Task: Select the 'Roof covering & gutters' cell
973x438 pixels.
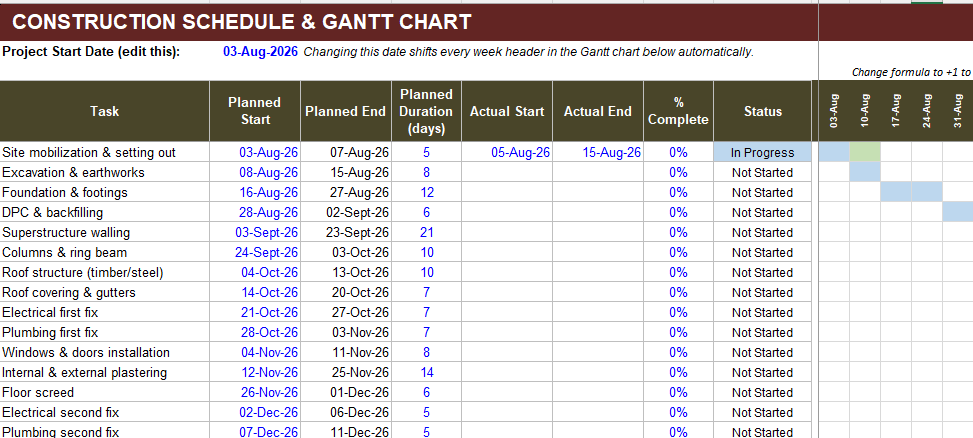Action: pyautogui.click(x=105, y=292)
